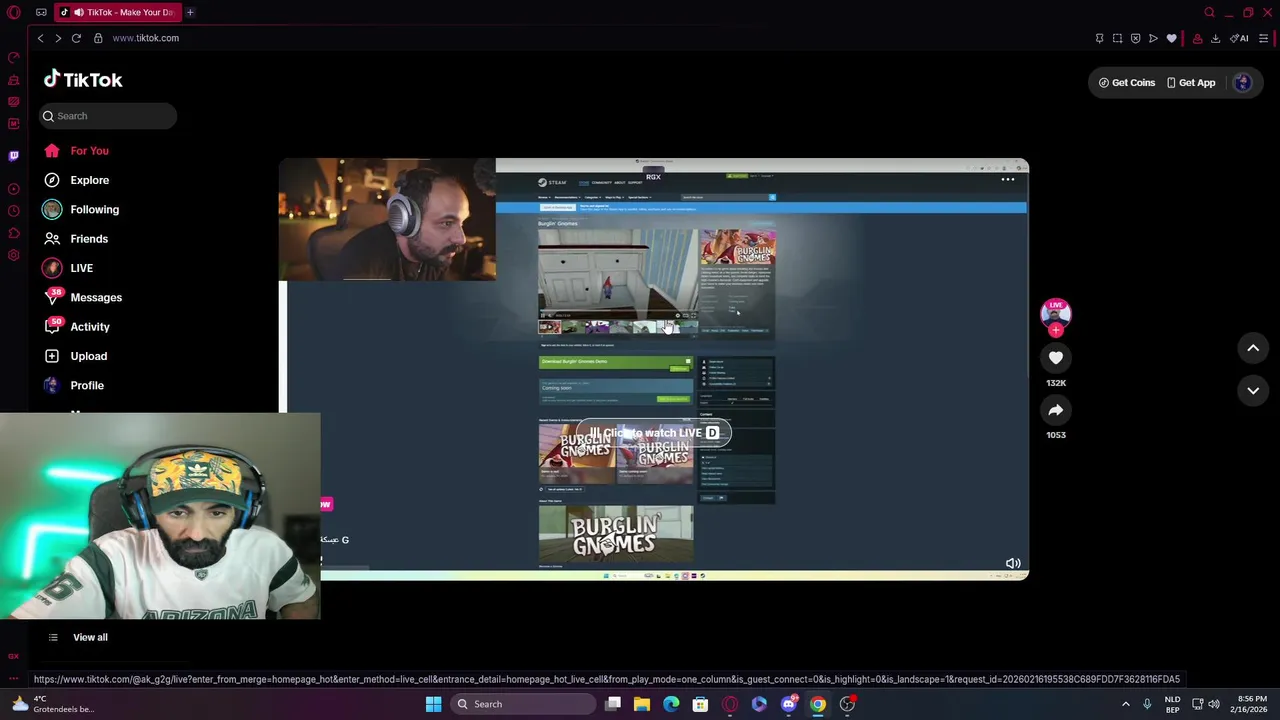Click the address bar padlock icon
This screenshot has height=720, width=1280.
[x=98, y=38]
